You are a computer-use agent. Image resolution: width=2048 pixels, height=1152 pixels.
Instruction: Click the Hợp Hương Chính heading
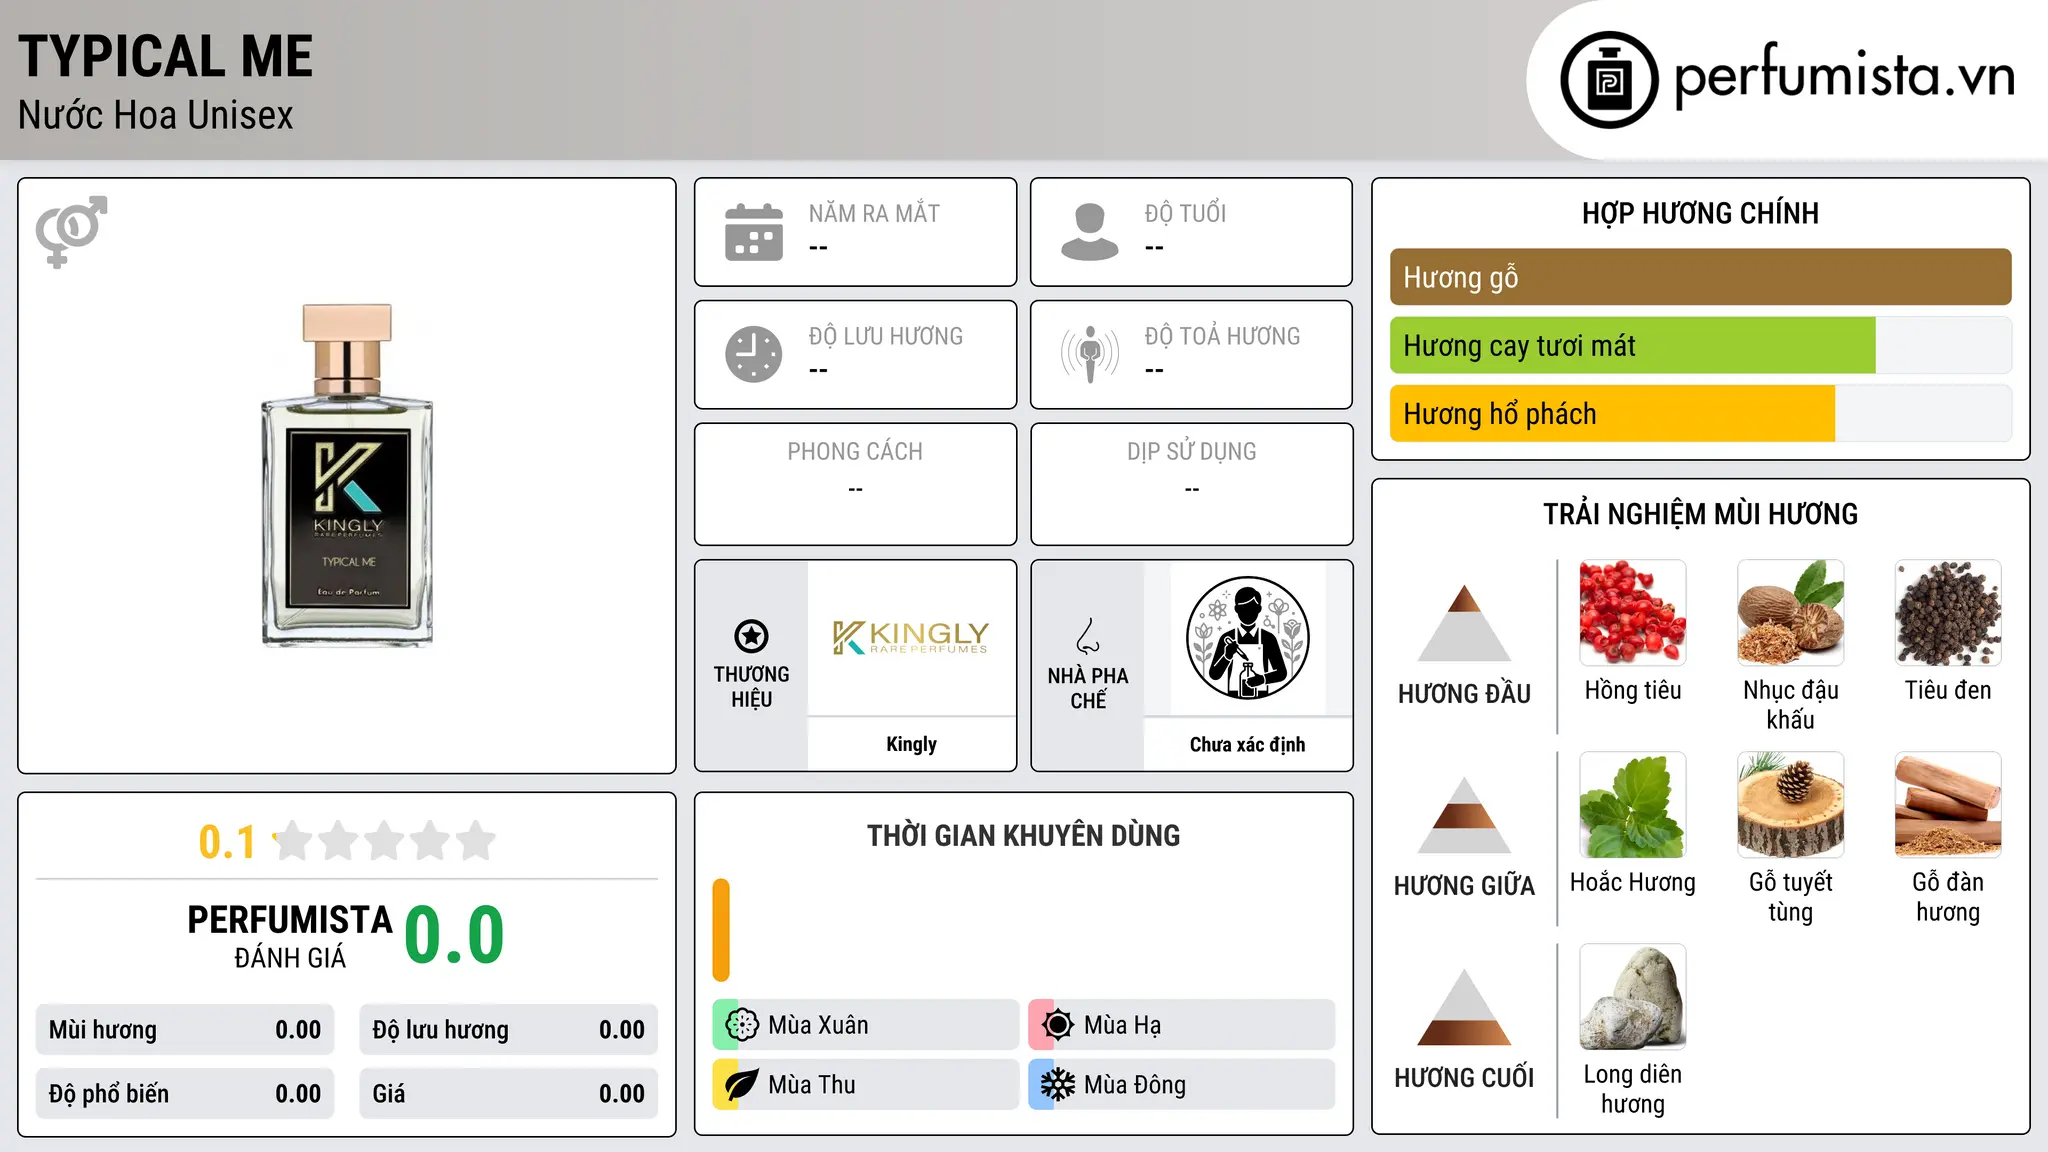tap(1700, 213)
